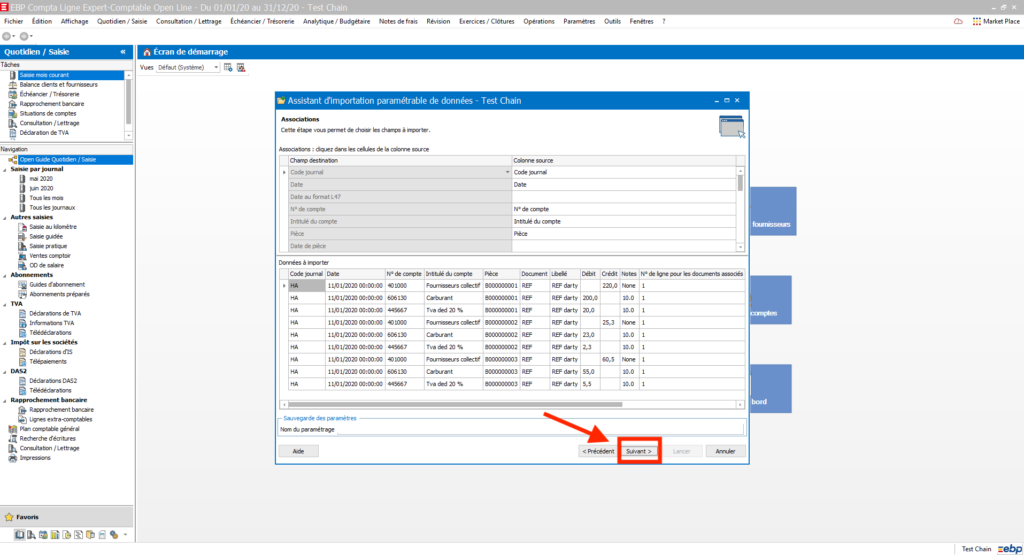Open Saisie mois courant task
This screenshot has height=555, width=1024.
(44, 75)
